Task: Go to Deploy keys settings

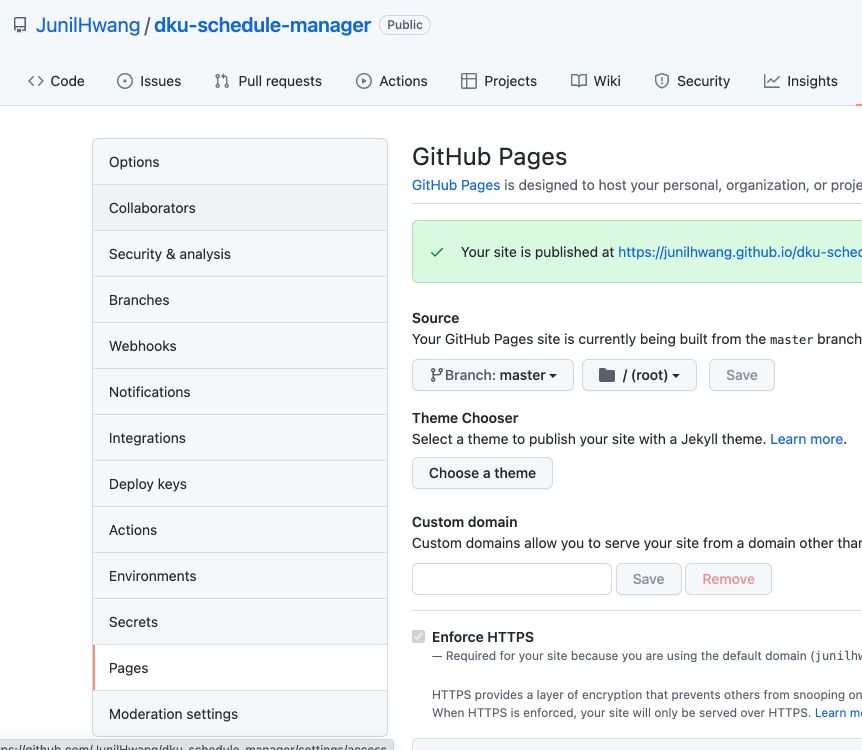Action: click(240, 484)
